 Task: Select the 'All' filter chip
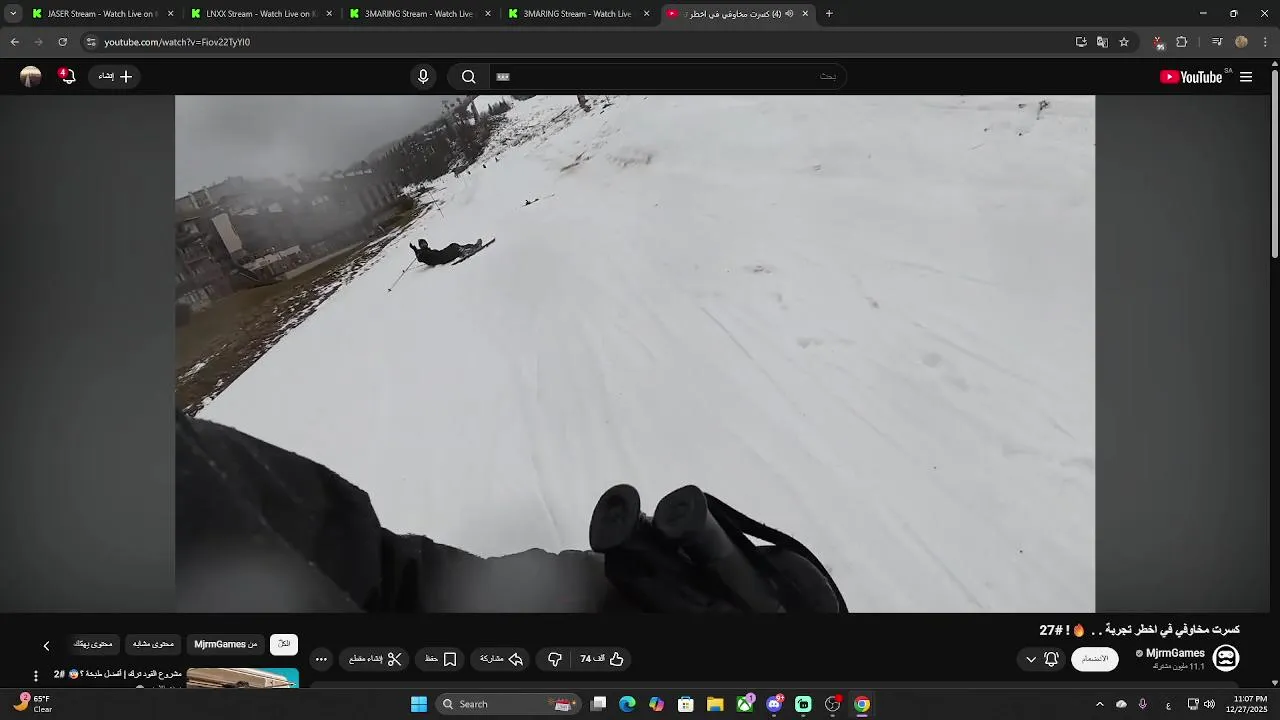(x=284, y=644)
